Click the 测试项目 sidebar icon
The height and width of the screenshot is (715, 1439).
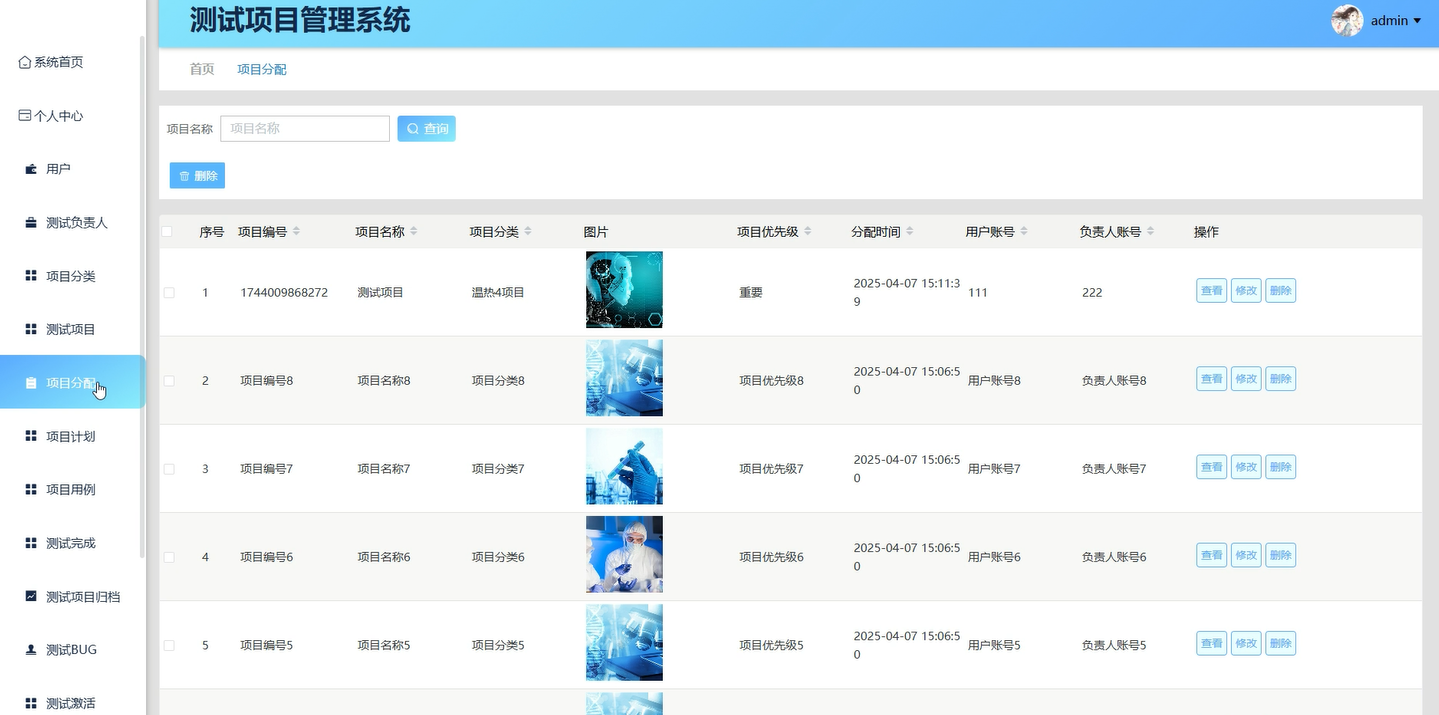click(x=30, y=328)
